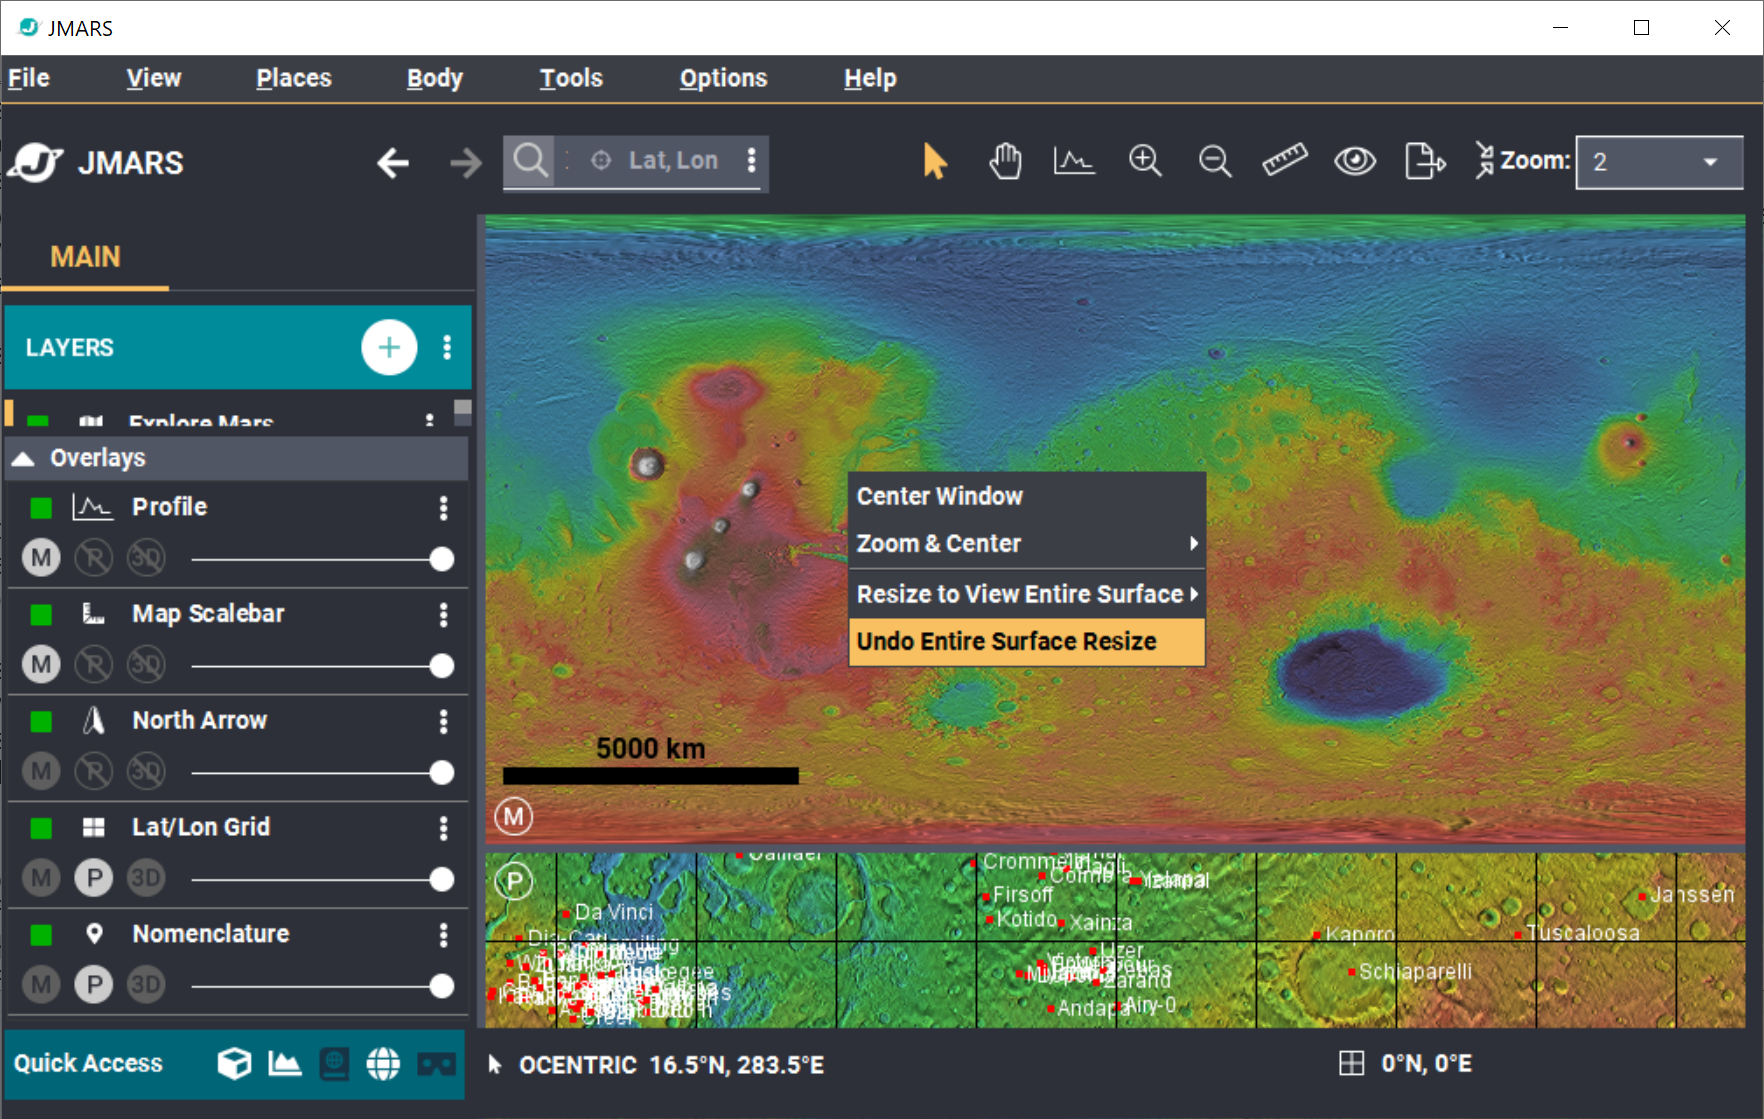The height and width of the screenshot is (1119, 1764).
Task: Expand Zoom & Center submenu arrow
Action: [1193, 543]
